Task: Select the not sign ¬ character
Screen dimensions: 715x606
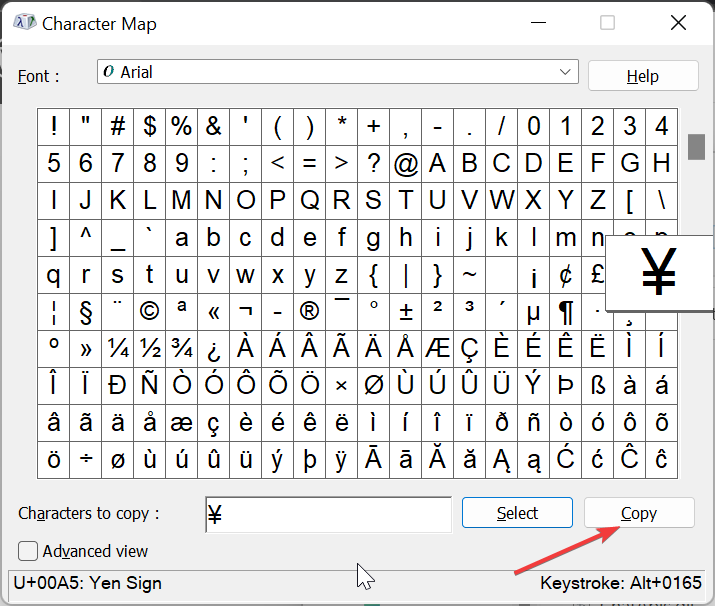Action: (x=245, y=312)
